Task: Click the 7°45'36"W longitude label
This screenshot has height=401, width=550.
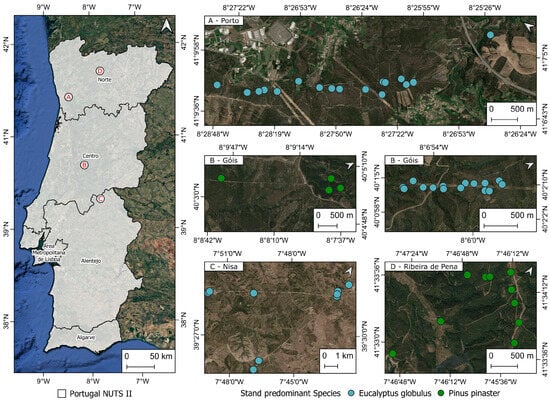Action: [x=501, y=381]
